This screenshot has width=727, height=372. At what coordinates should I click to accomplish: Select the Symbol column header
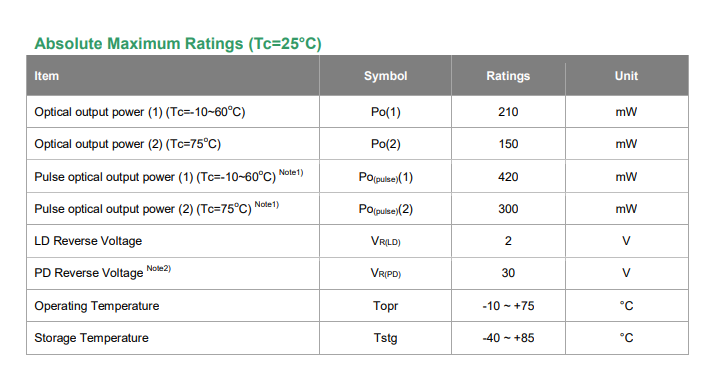[385, 76]
